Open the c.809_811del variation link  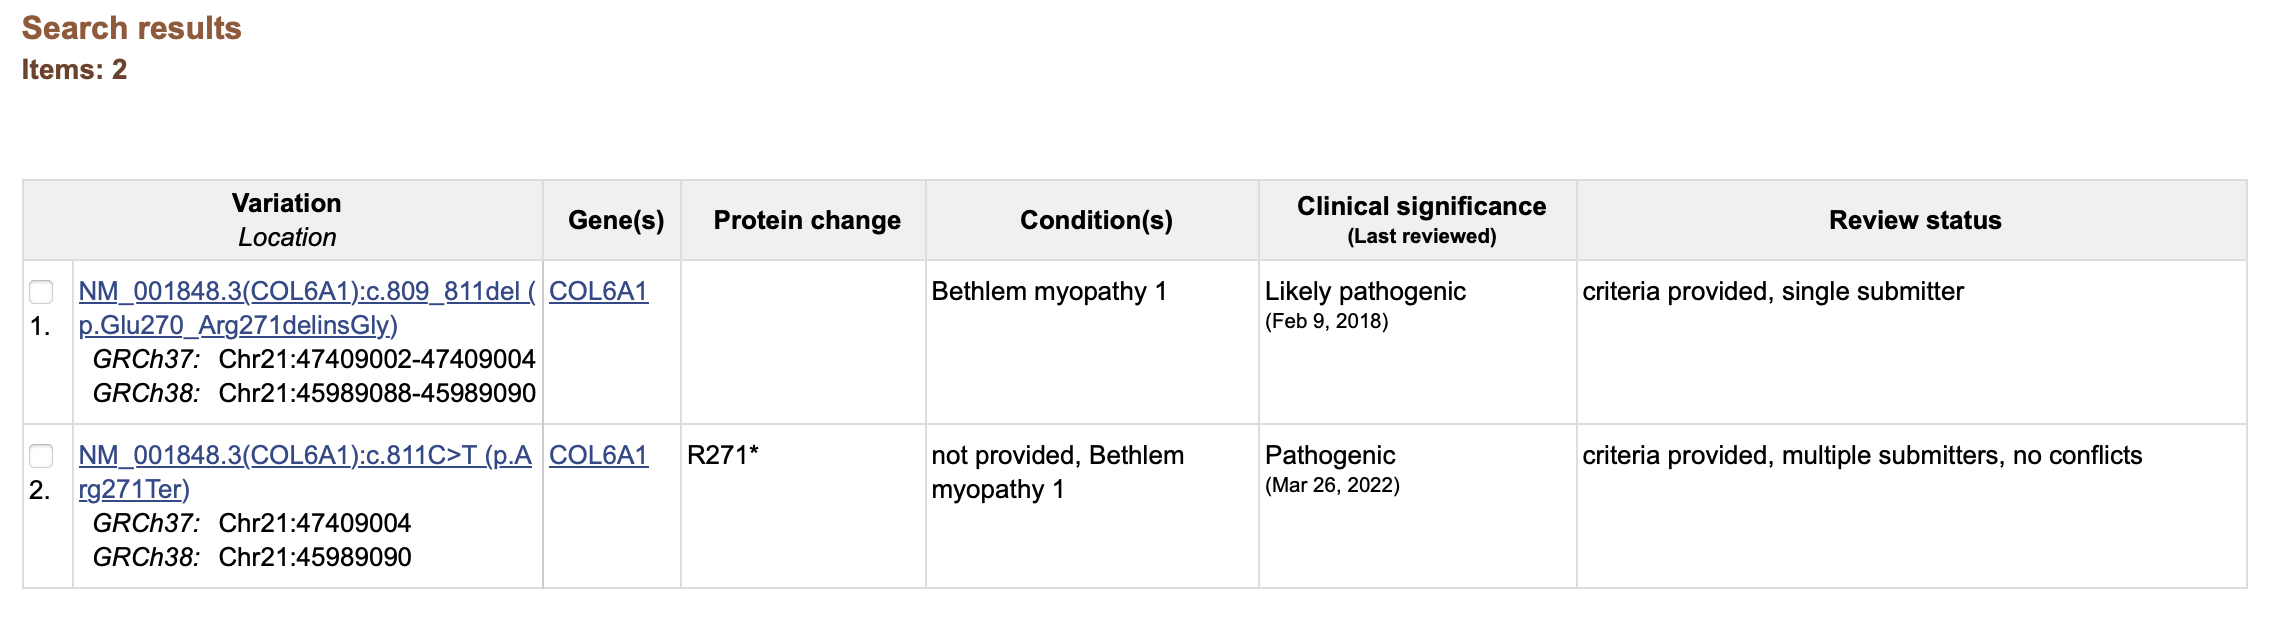pyautogui.click(x=307, y=308)
